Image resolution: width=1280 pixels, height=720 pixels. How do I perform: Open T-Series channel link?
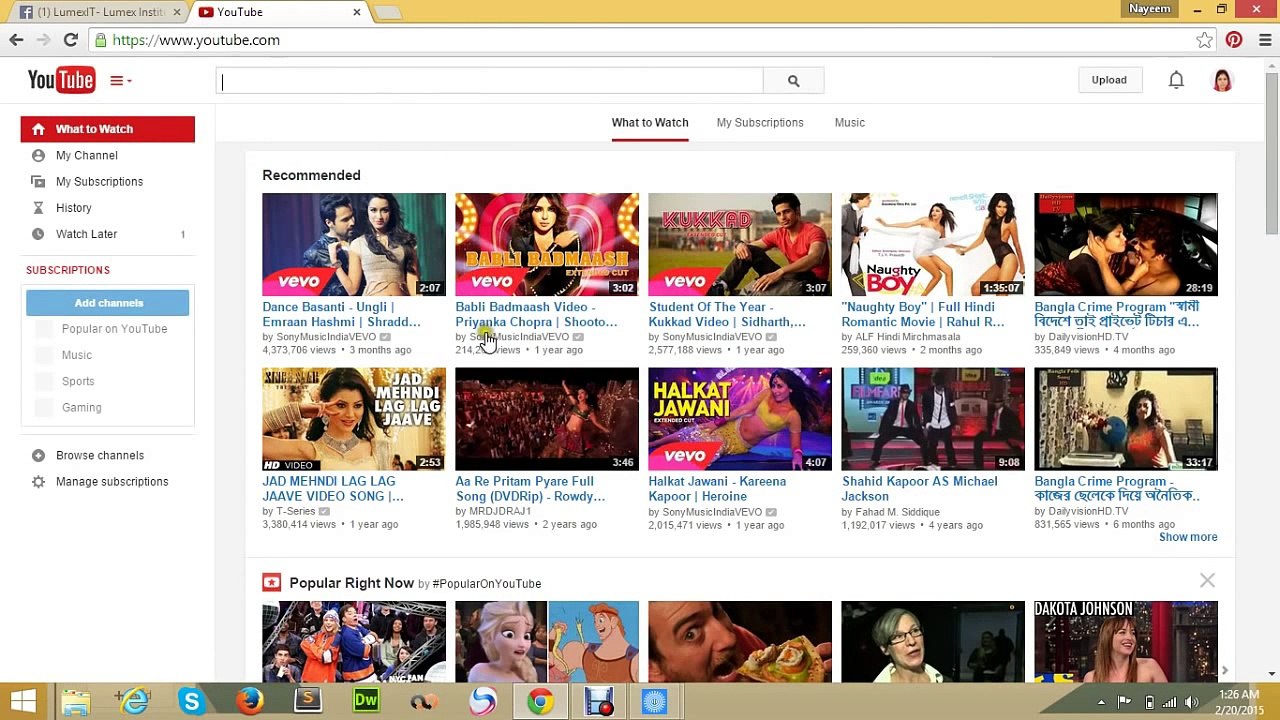coord(295,511)
